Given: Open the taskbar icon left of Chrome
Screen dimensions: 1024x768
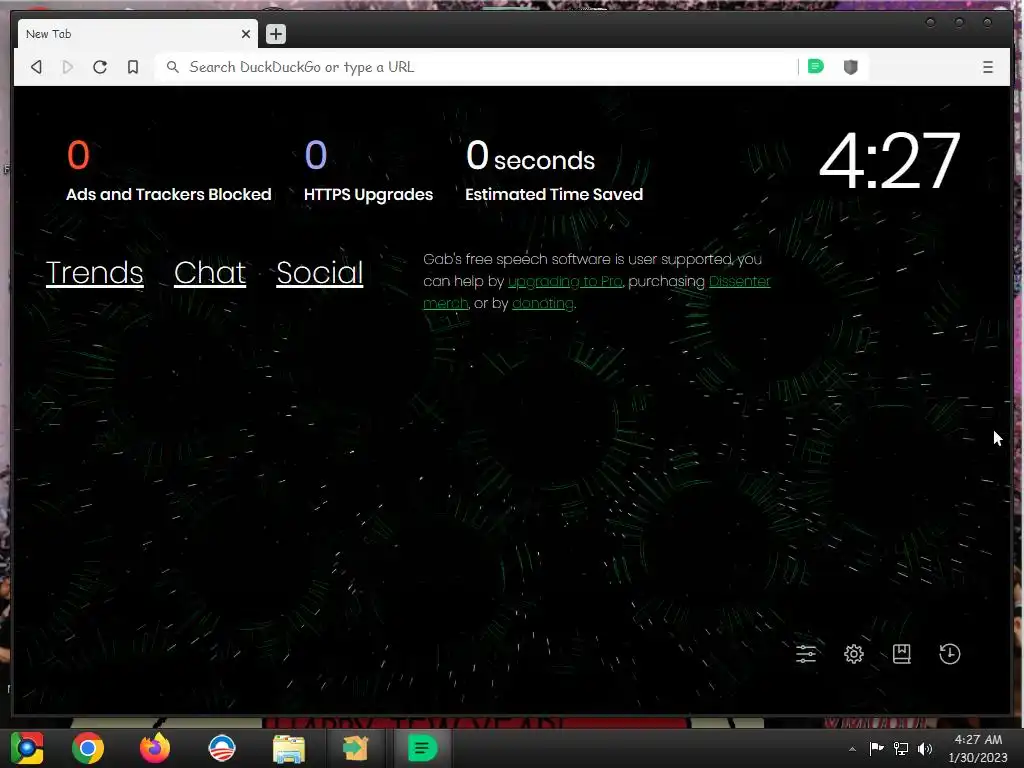Looking at the screenshot, I should [26, 748].
